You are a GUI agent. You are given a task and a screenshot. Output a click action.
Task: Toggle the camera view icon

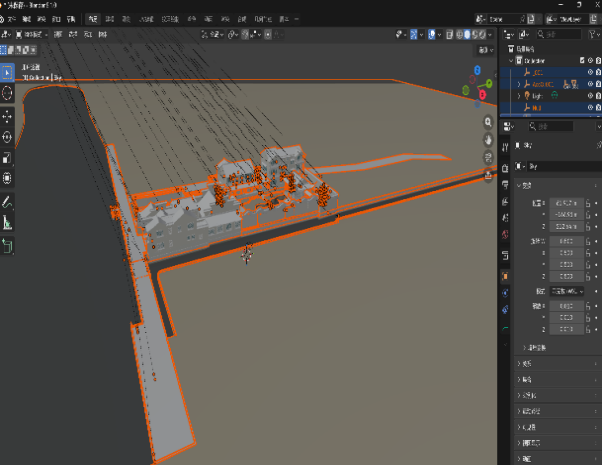point(487,156)
